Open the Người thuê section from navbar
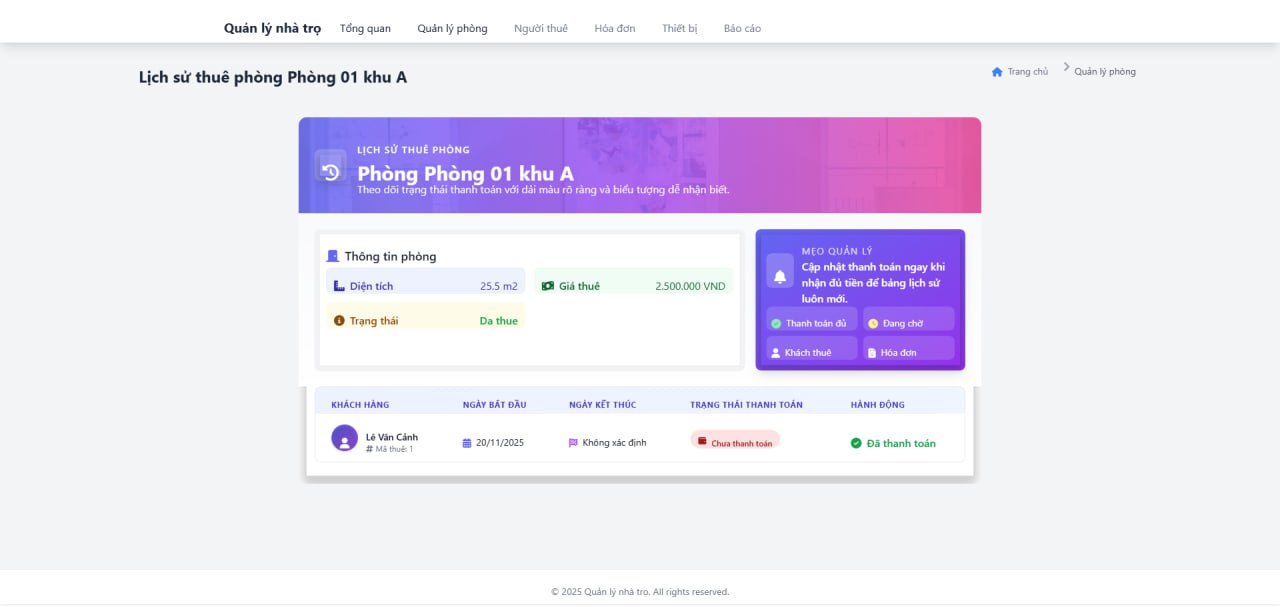 tap(541, 28)
